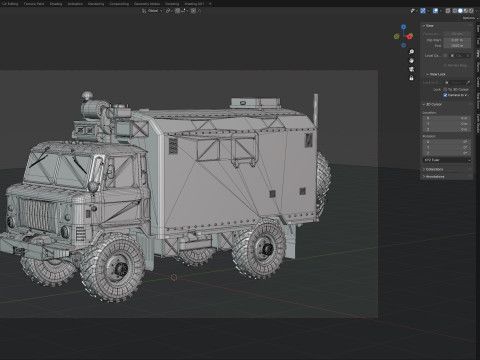Click the lock camera to view icon
Screen dimensions: 480x360
click(411, 78)
